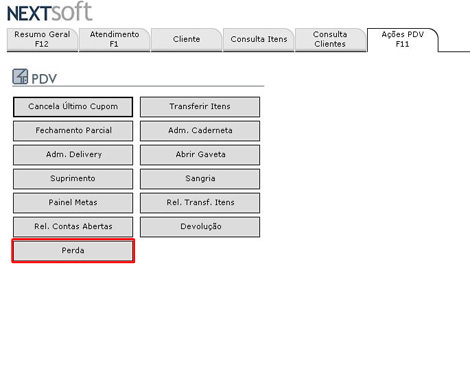Image resolution: width=470 pixels, height=369 pixels.
Task: Open Adm. Caderneta
Action: point(200,131)
